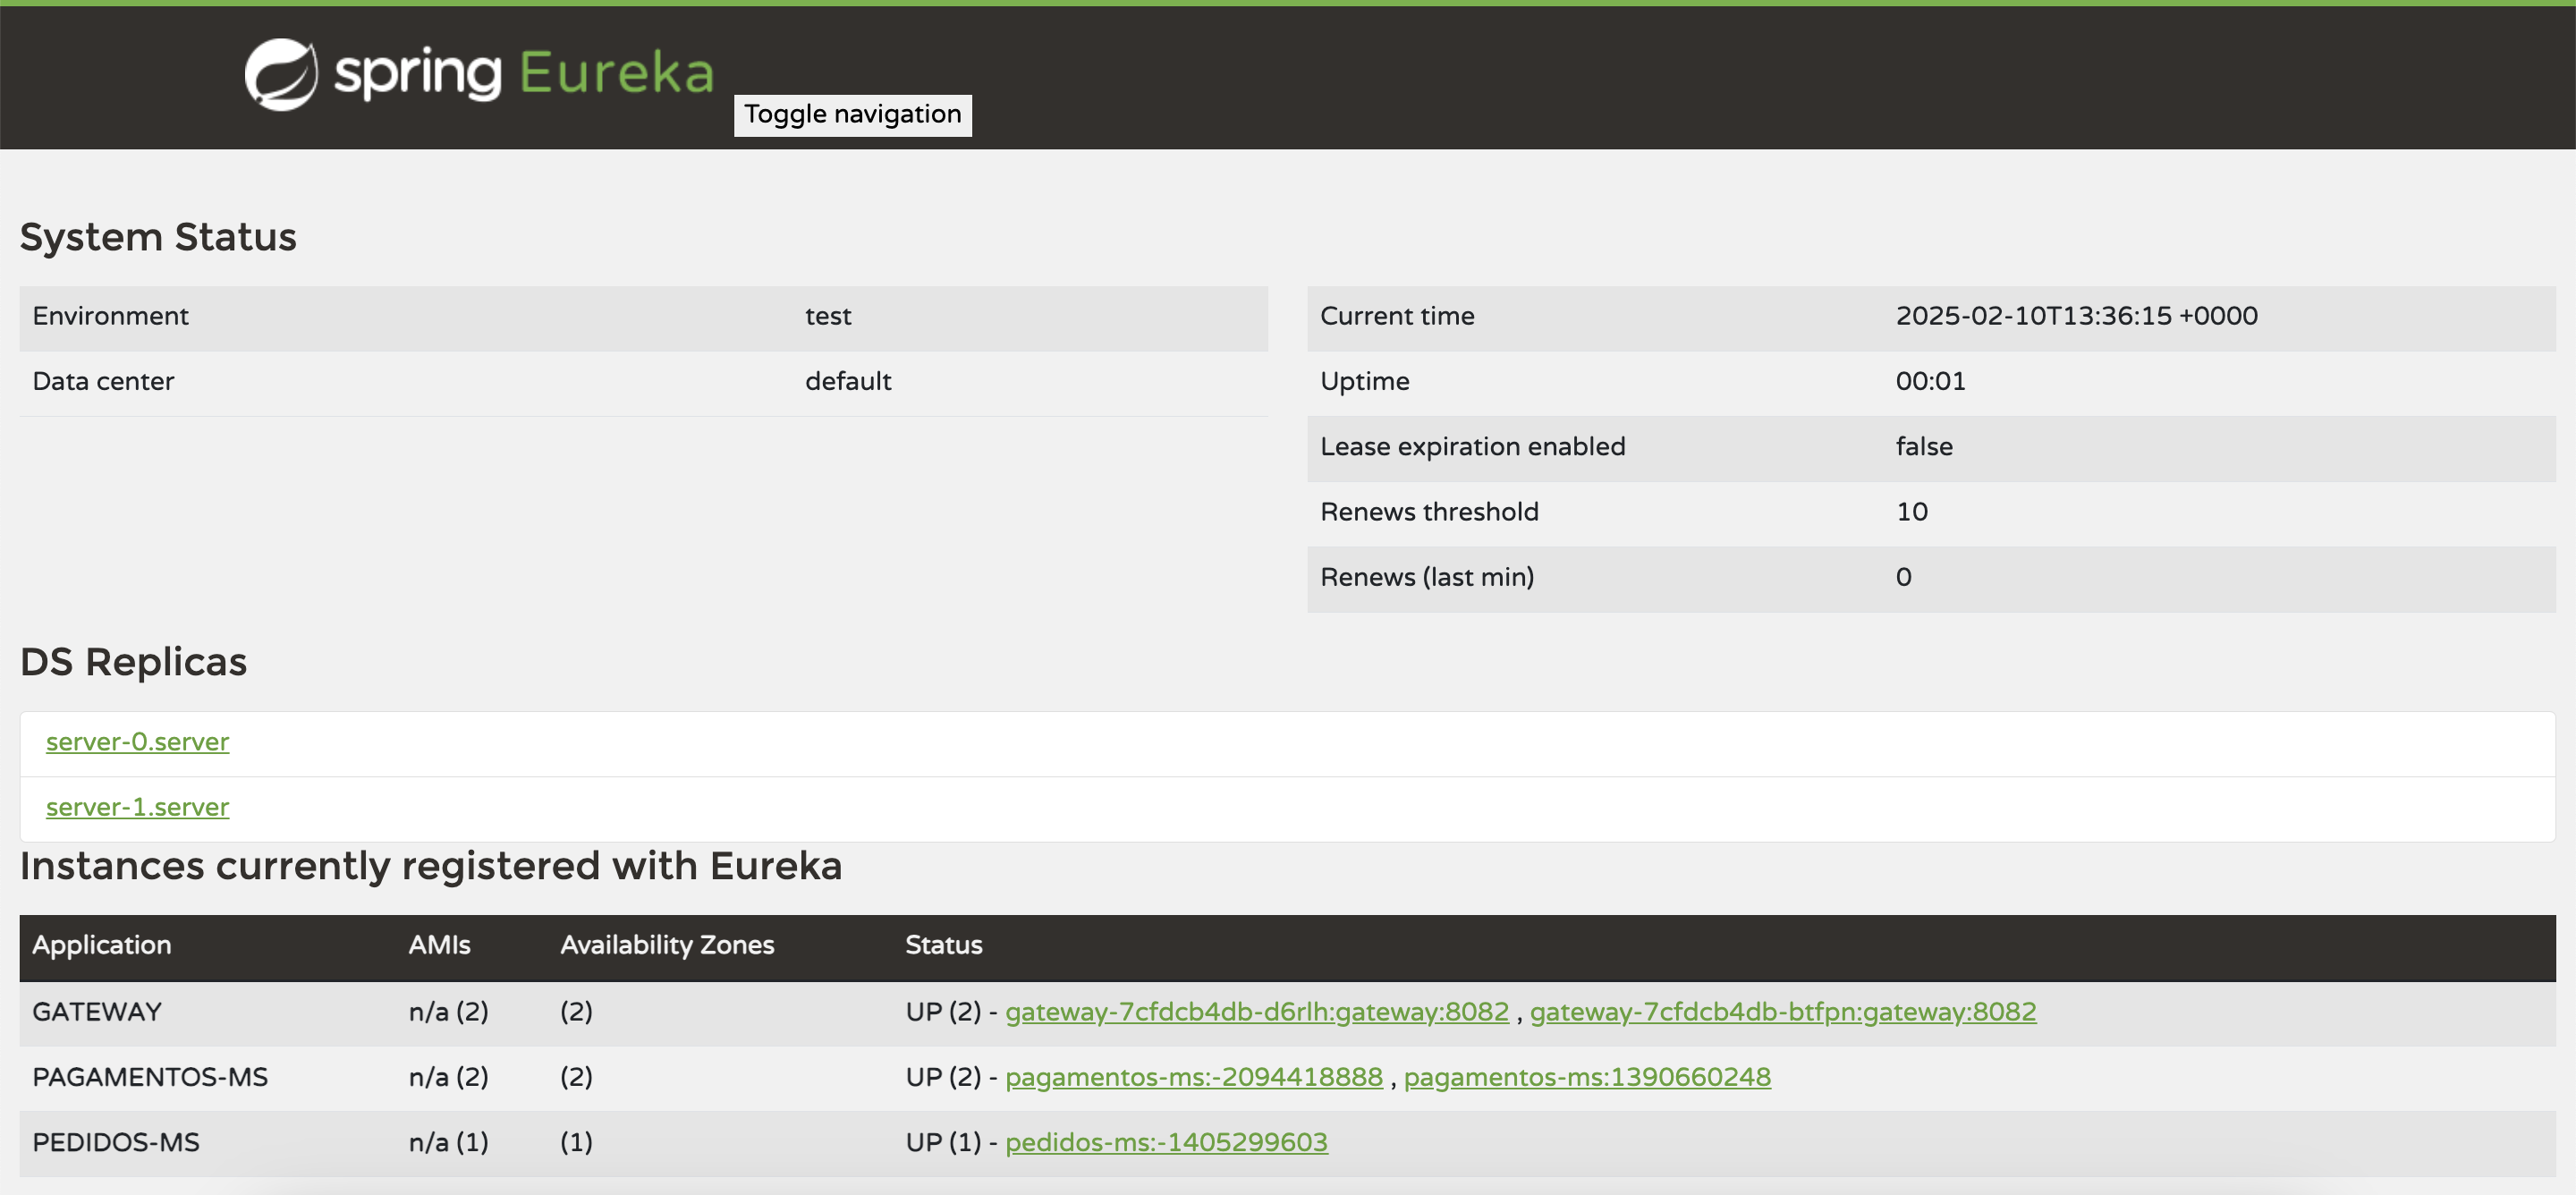Open the server-0.server replica link
The width and height of the screenshot is (2576, 1195).
tap(137, 742)
